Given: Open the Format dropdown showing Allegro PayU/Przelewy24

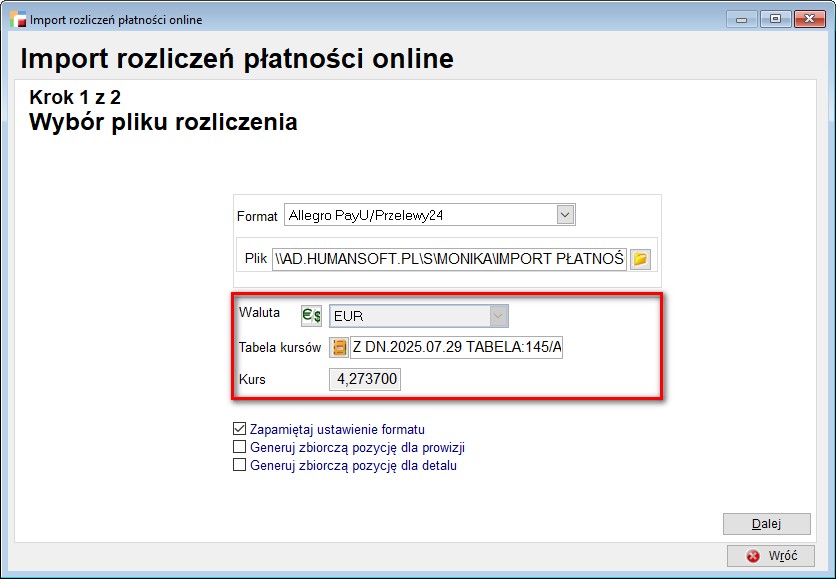Looking at the screenshot, I should coord(565,215).
